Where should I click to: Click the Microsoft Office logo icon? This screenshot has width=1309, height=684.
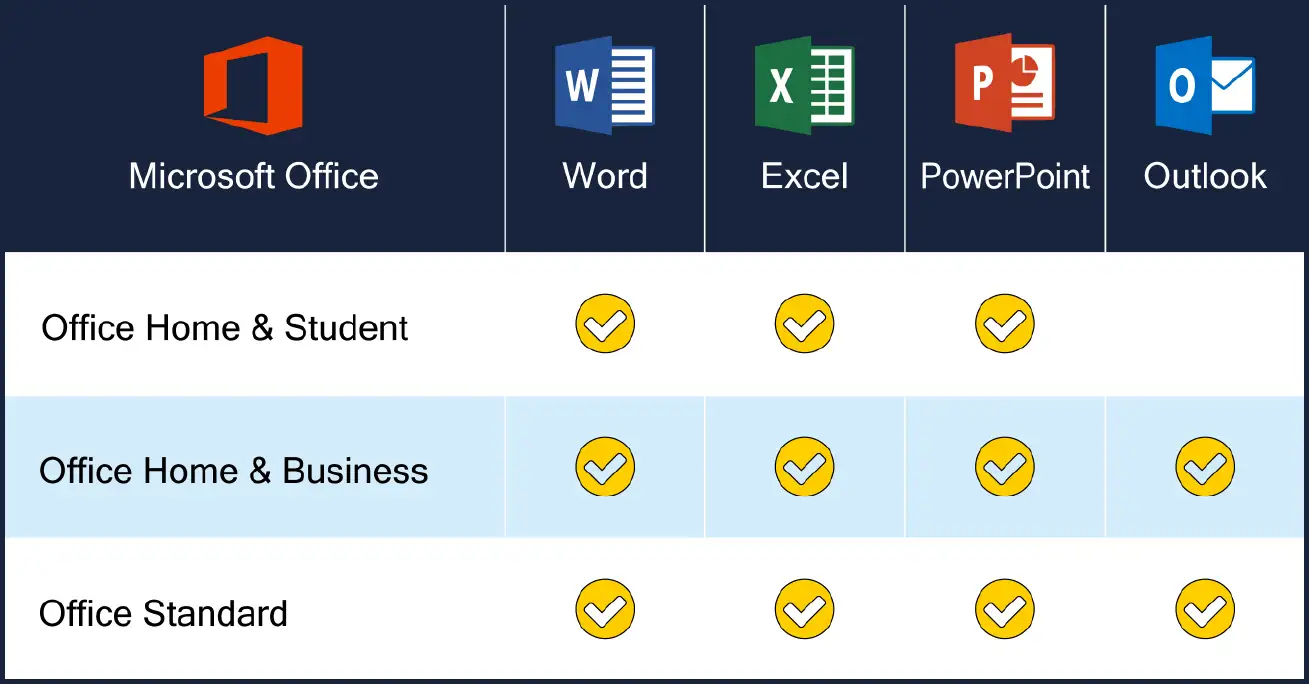(253, 85)
